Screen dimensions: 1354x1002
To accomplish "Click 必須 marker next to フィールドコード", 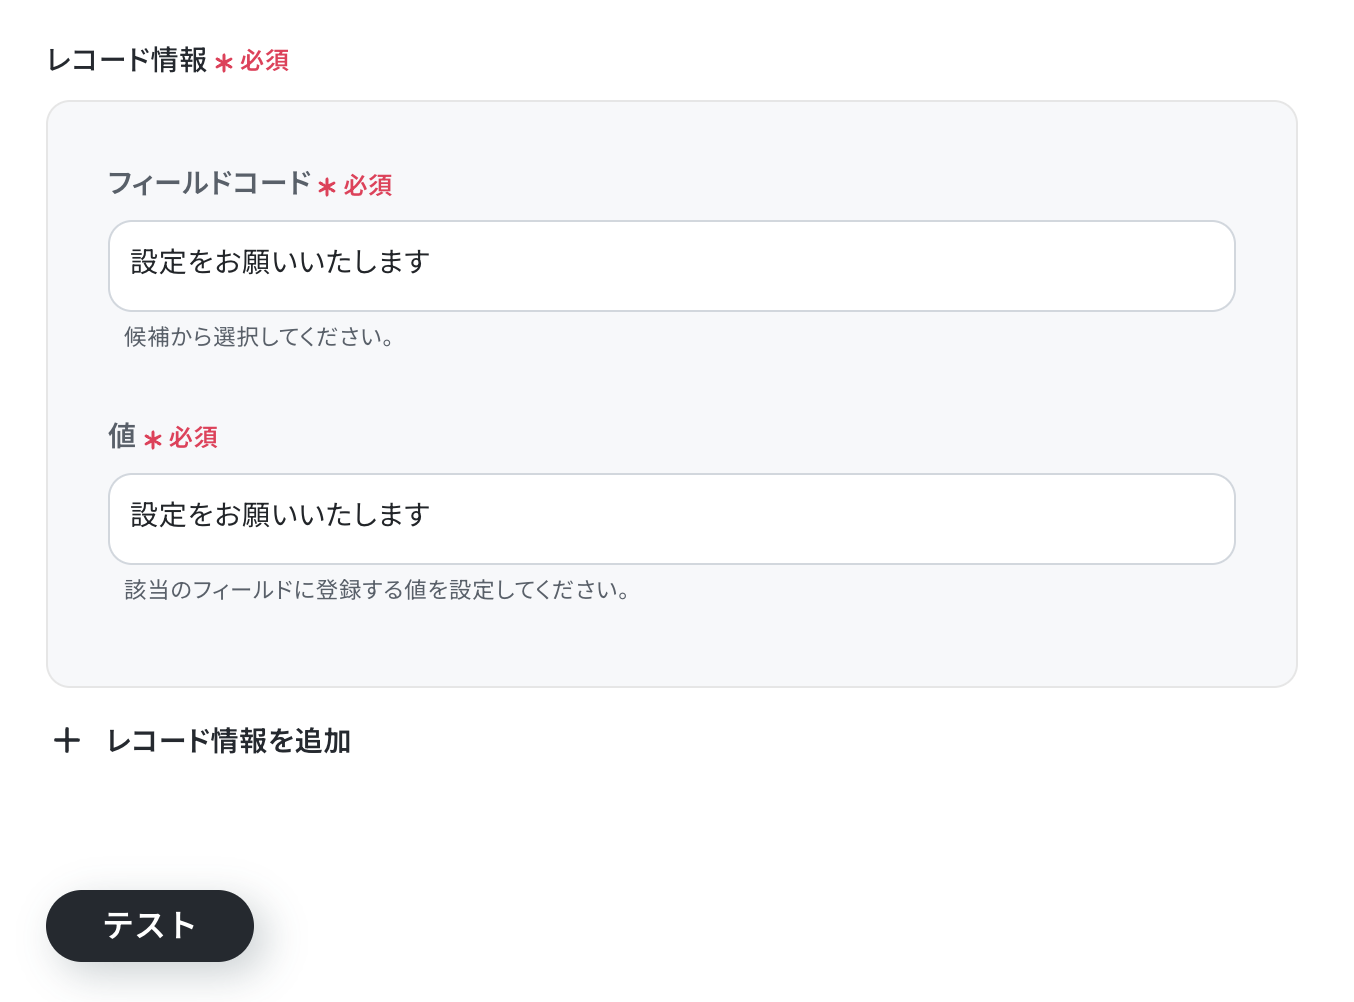I will point(368,185).
